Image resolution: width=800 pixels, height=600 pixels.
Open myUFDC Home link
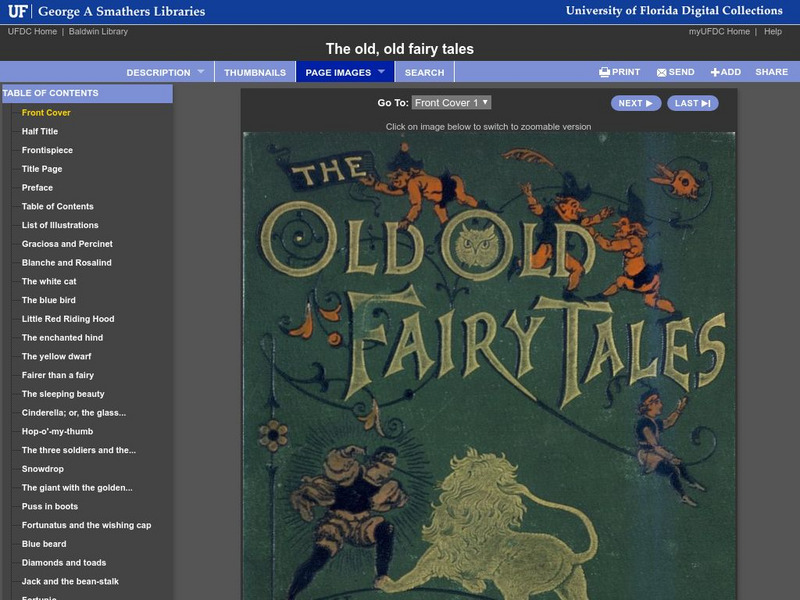point(719,31)
